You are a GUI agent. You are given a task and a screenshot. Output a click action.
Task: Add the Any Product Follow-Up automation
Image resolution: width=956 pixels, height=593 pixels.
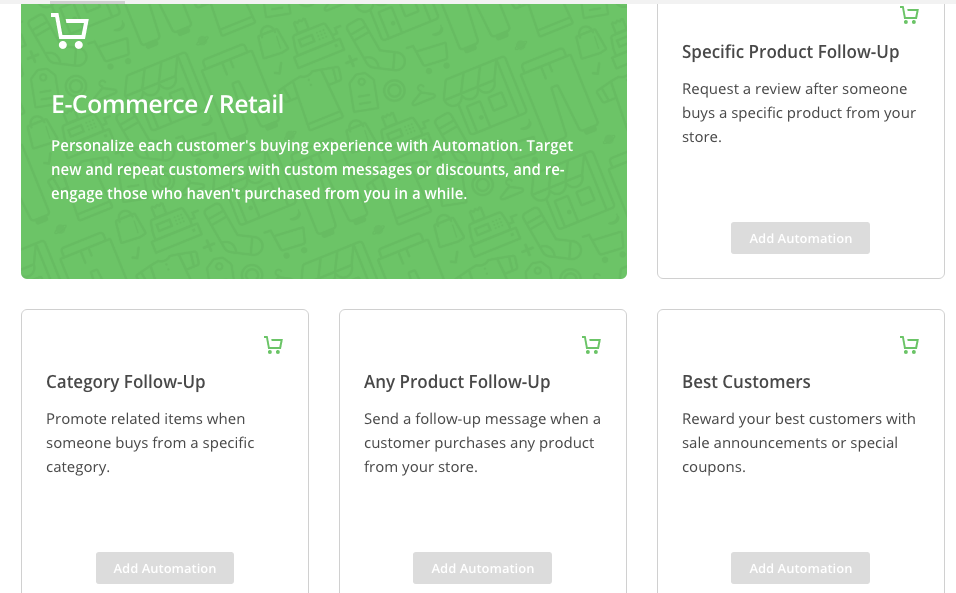[x=482, y=568]
